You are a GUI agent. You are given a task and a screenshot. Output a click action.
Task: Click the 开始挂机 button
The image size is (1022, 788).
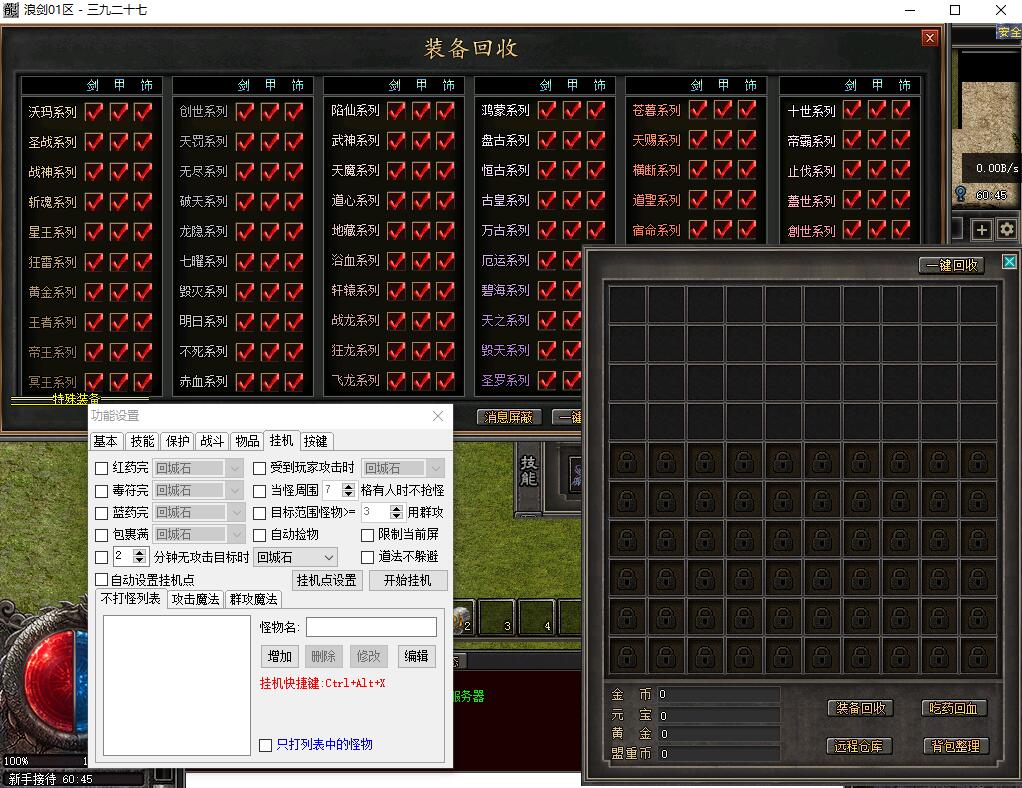point(408,580)
